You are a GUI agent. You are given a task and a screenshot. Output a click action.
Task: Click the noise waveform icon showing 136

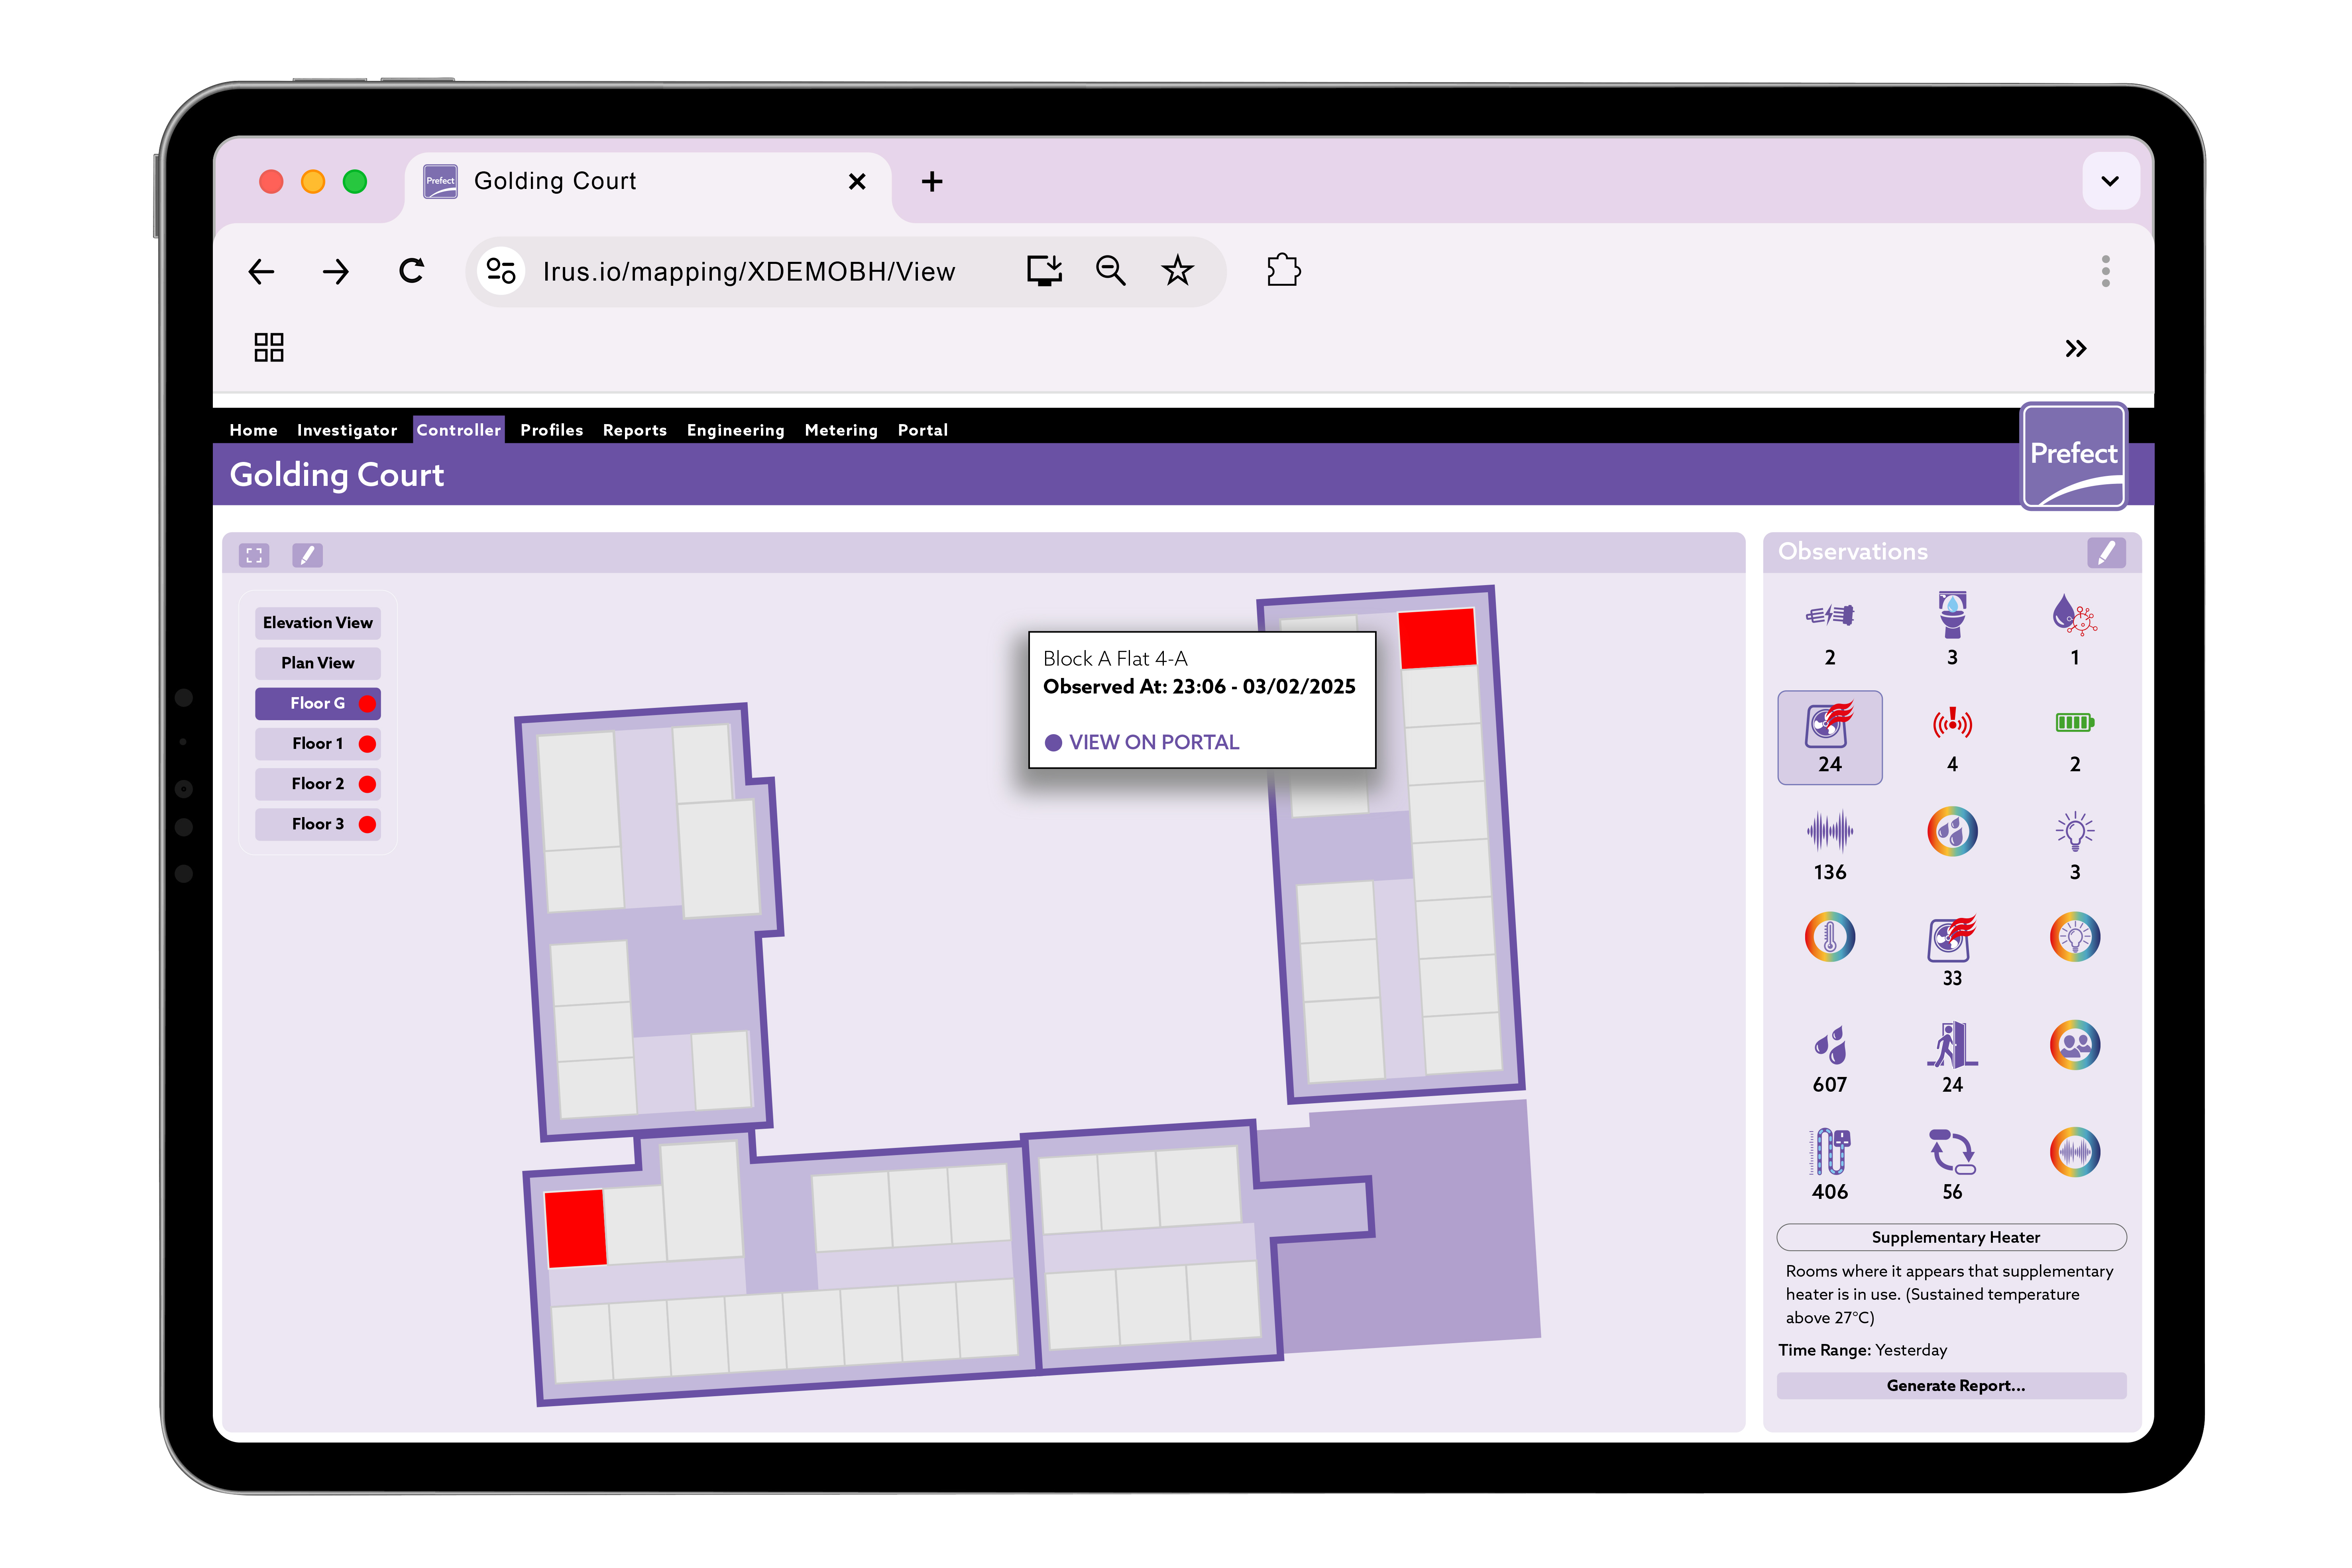tap(1829, 831)
